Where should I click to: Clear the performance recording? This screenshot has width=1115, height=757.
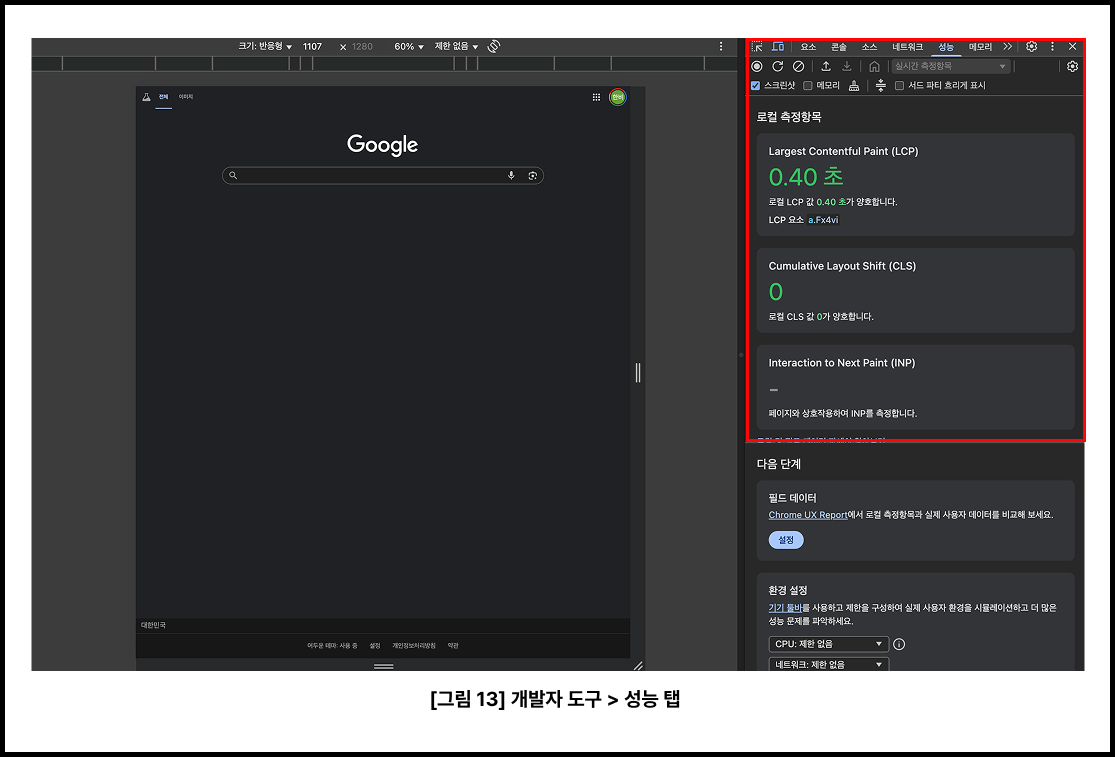point(799,66)
